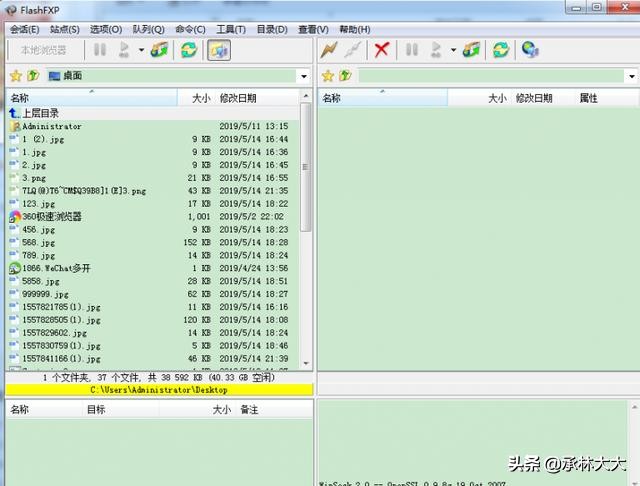640x486 pixels.
Task: Sort right pane by 修改日期 column
Action: click(541, 98)
